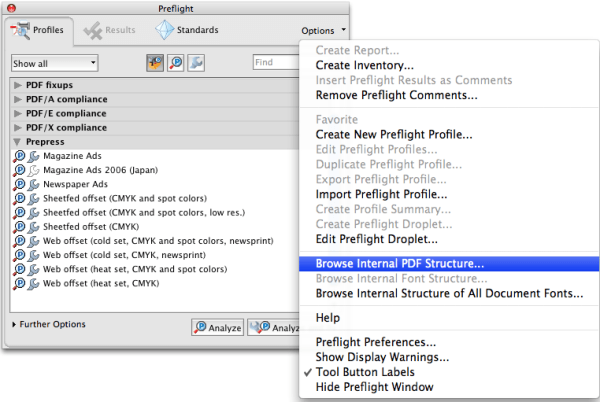Select Browse Internal PDF Structure...

point(449,264)
